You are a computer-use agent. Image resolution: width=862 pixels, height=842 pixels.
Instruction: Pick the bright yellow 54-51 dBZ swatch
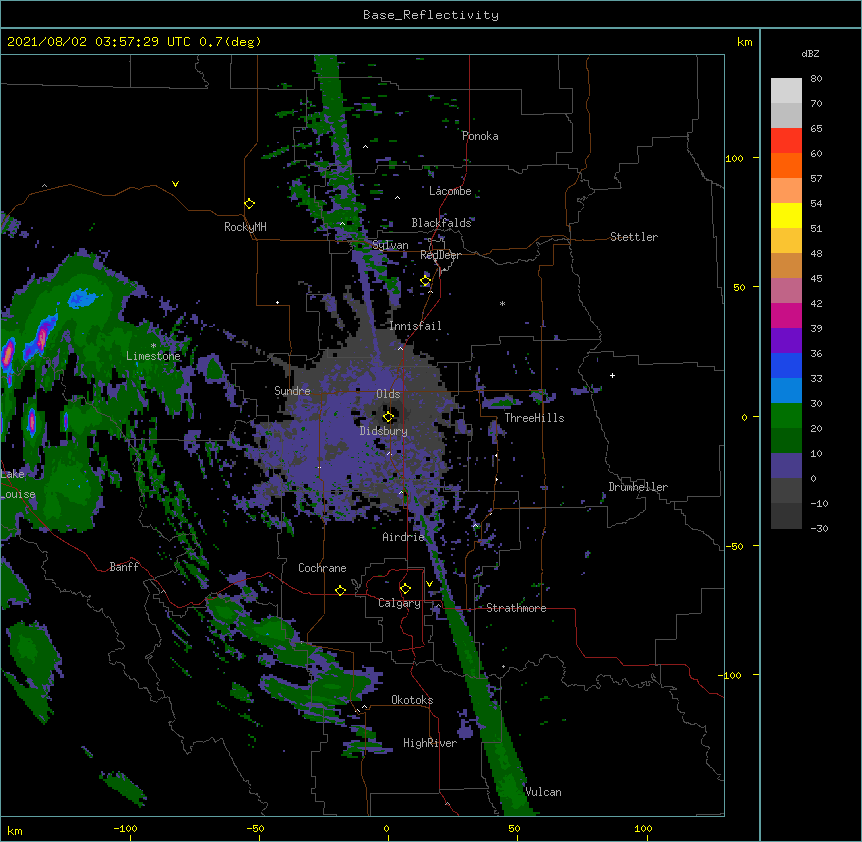[786, 216]
